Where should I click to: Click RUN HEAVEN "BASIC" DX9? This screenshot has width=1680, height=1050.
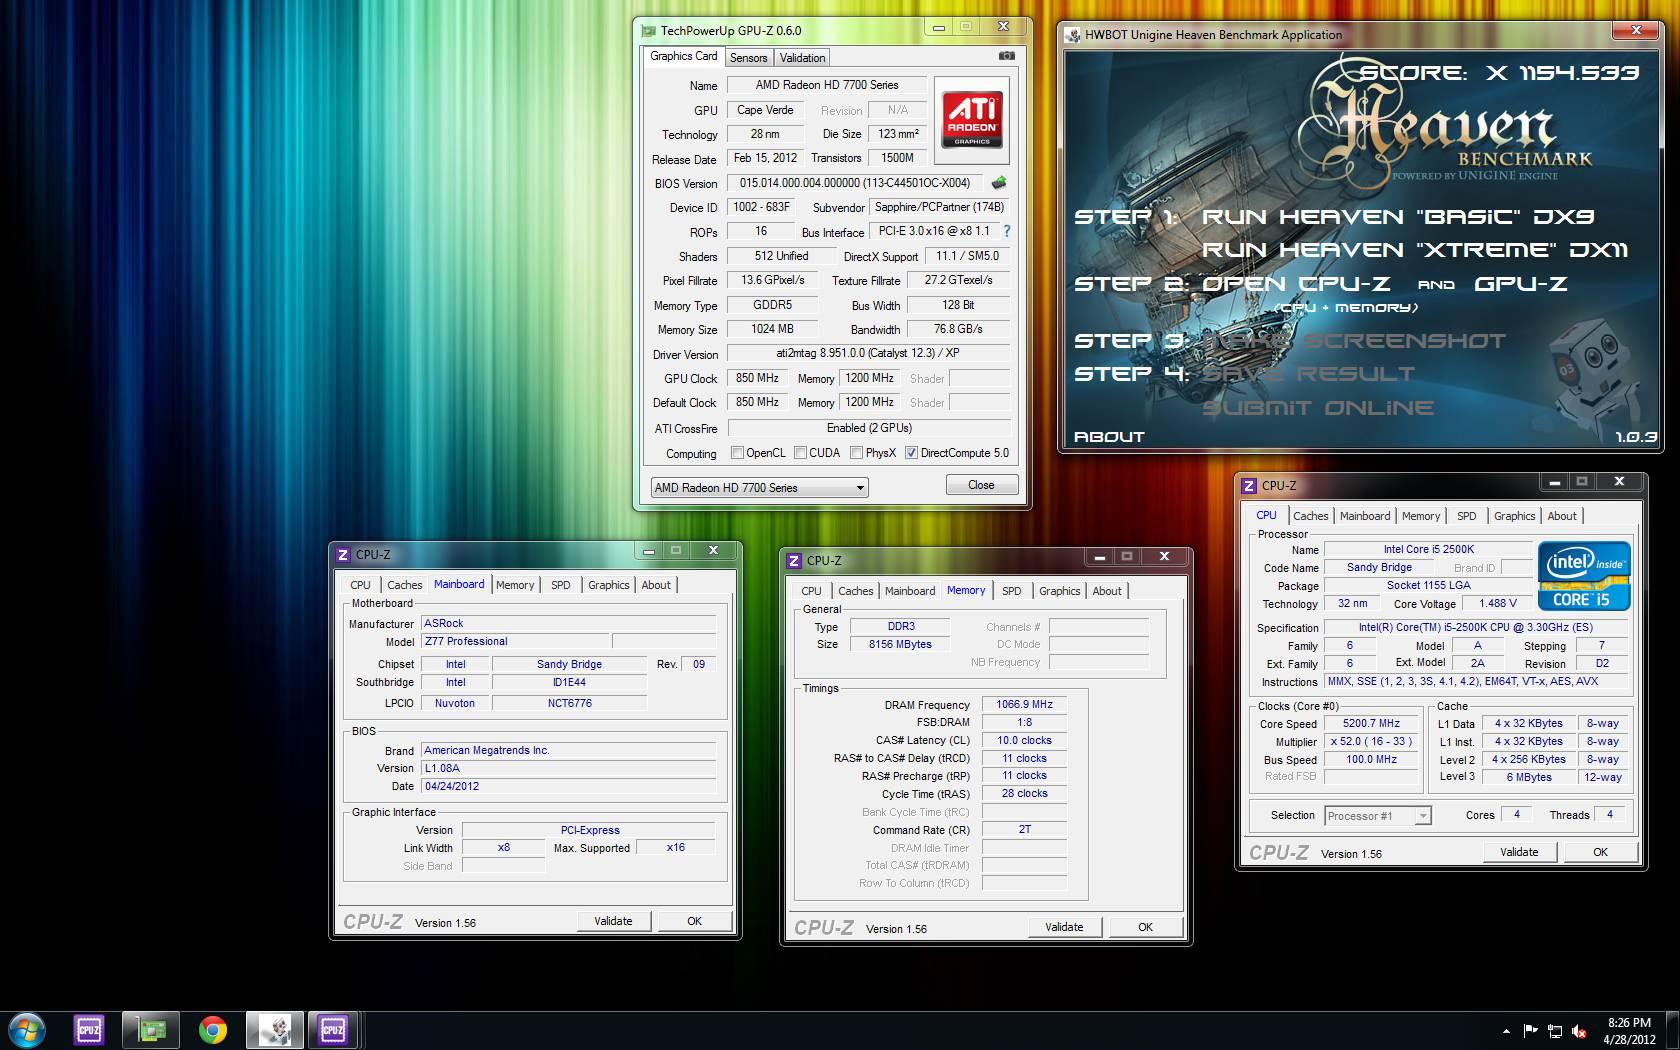1398,217
